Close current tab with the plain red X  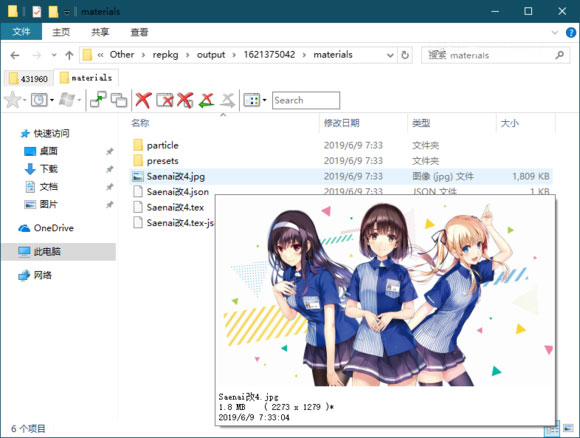tap(143, 100)
